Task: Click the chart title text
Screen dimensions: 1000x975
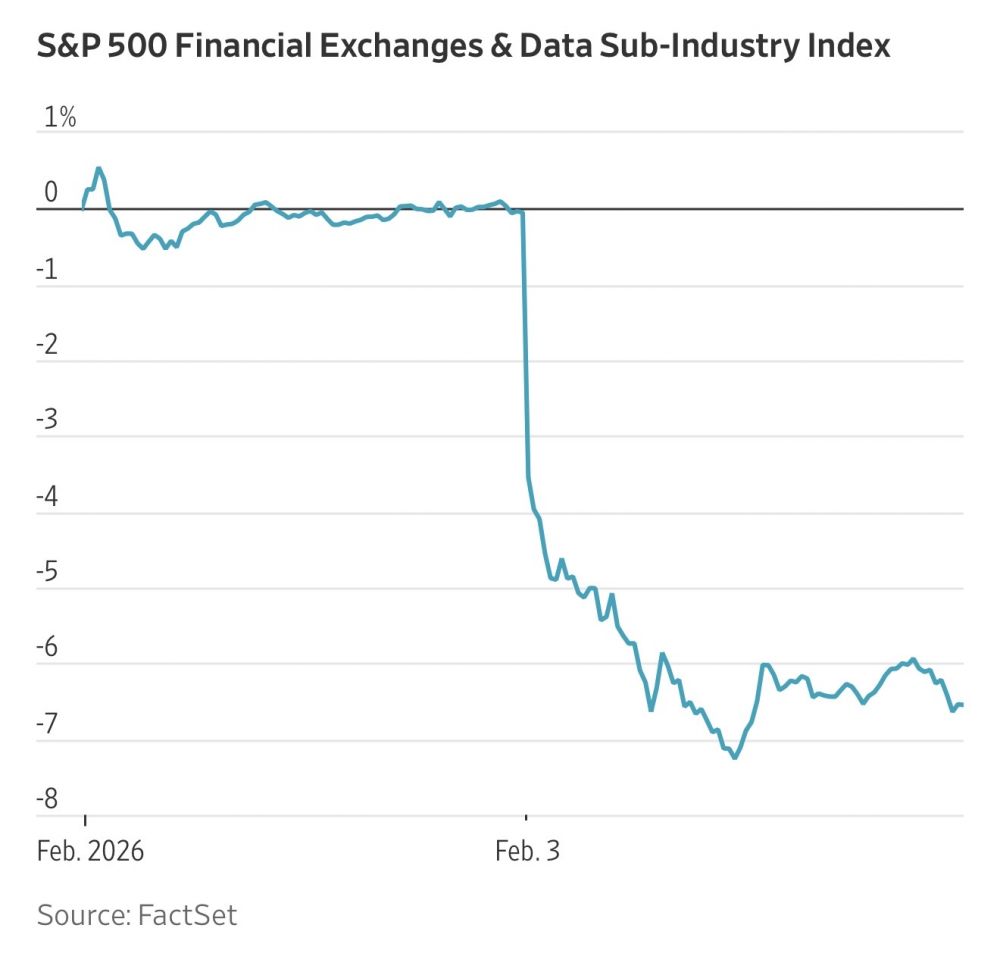Action: point(463,47)
